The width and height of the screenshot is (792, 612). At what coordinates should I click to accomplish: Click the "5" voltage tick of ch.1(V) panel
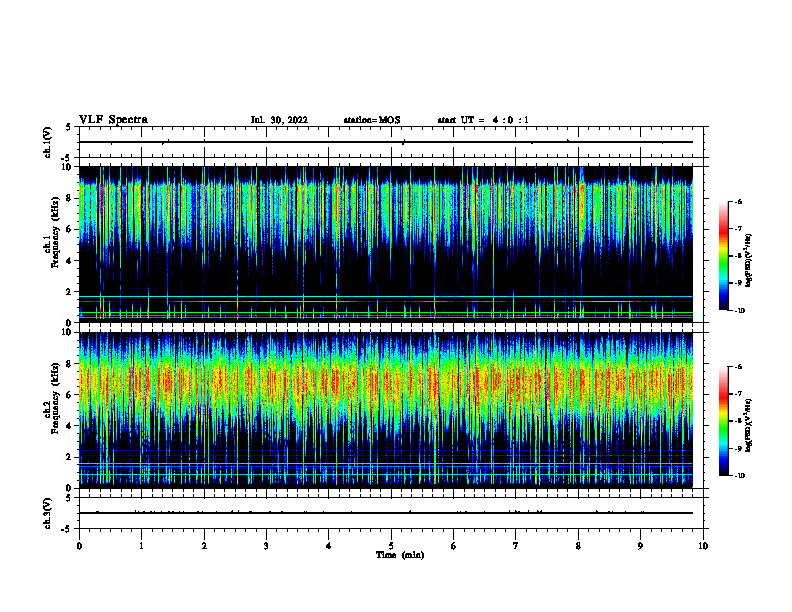tap(69, 127)
